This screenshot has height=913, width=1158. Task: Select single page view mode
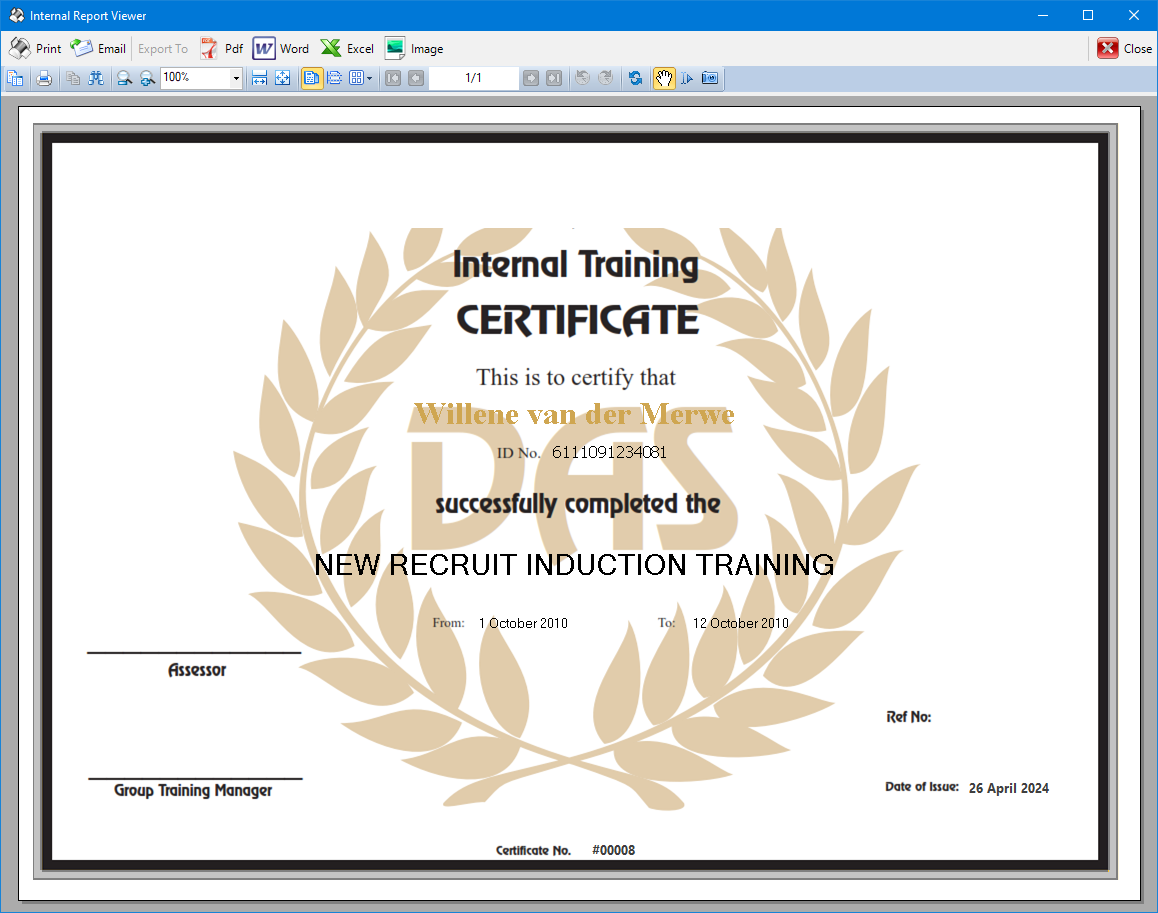(x=312, y=78)
